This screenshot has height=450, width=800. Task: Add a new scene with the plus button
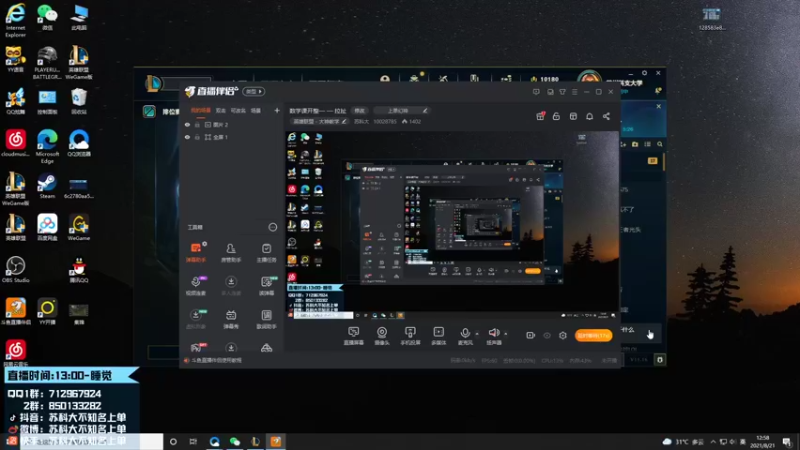click(x=277, y=110)
